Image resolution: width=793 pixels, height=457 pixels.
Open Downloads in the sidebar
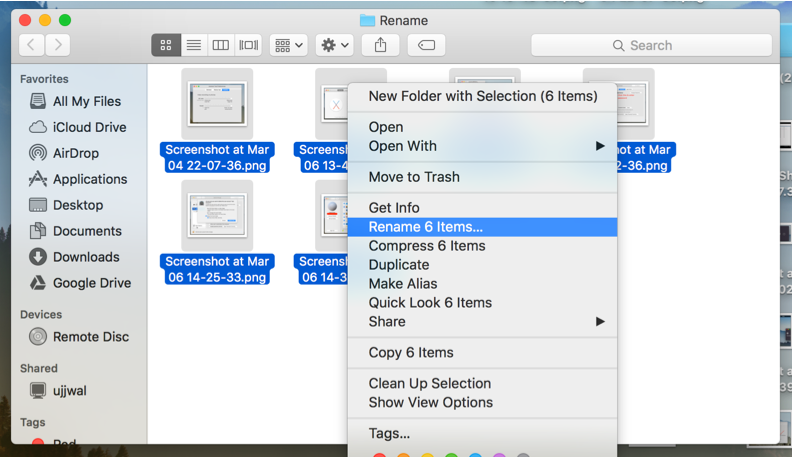click(x=75, y=257)
